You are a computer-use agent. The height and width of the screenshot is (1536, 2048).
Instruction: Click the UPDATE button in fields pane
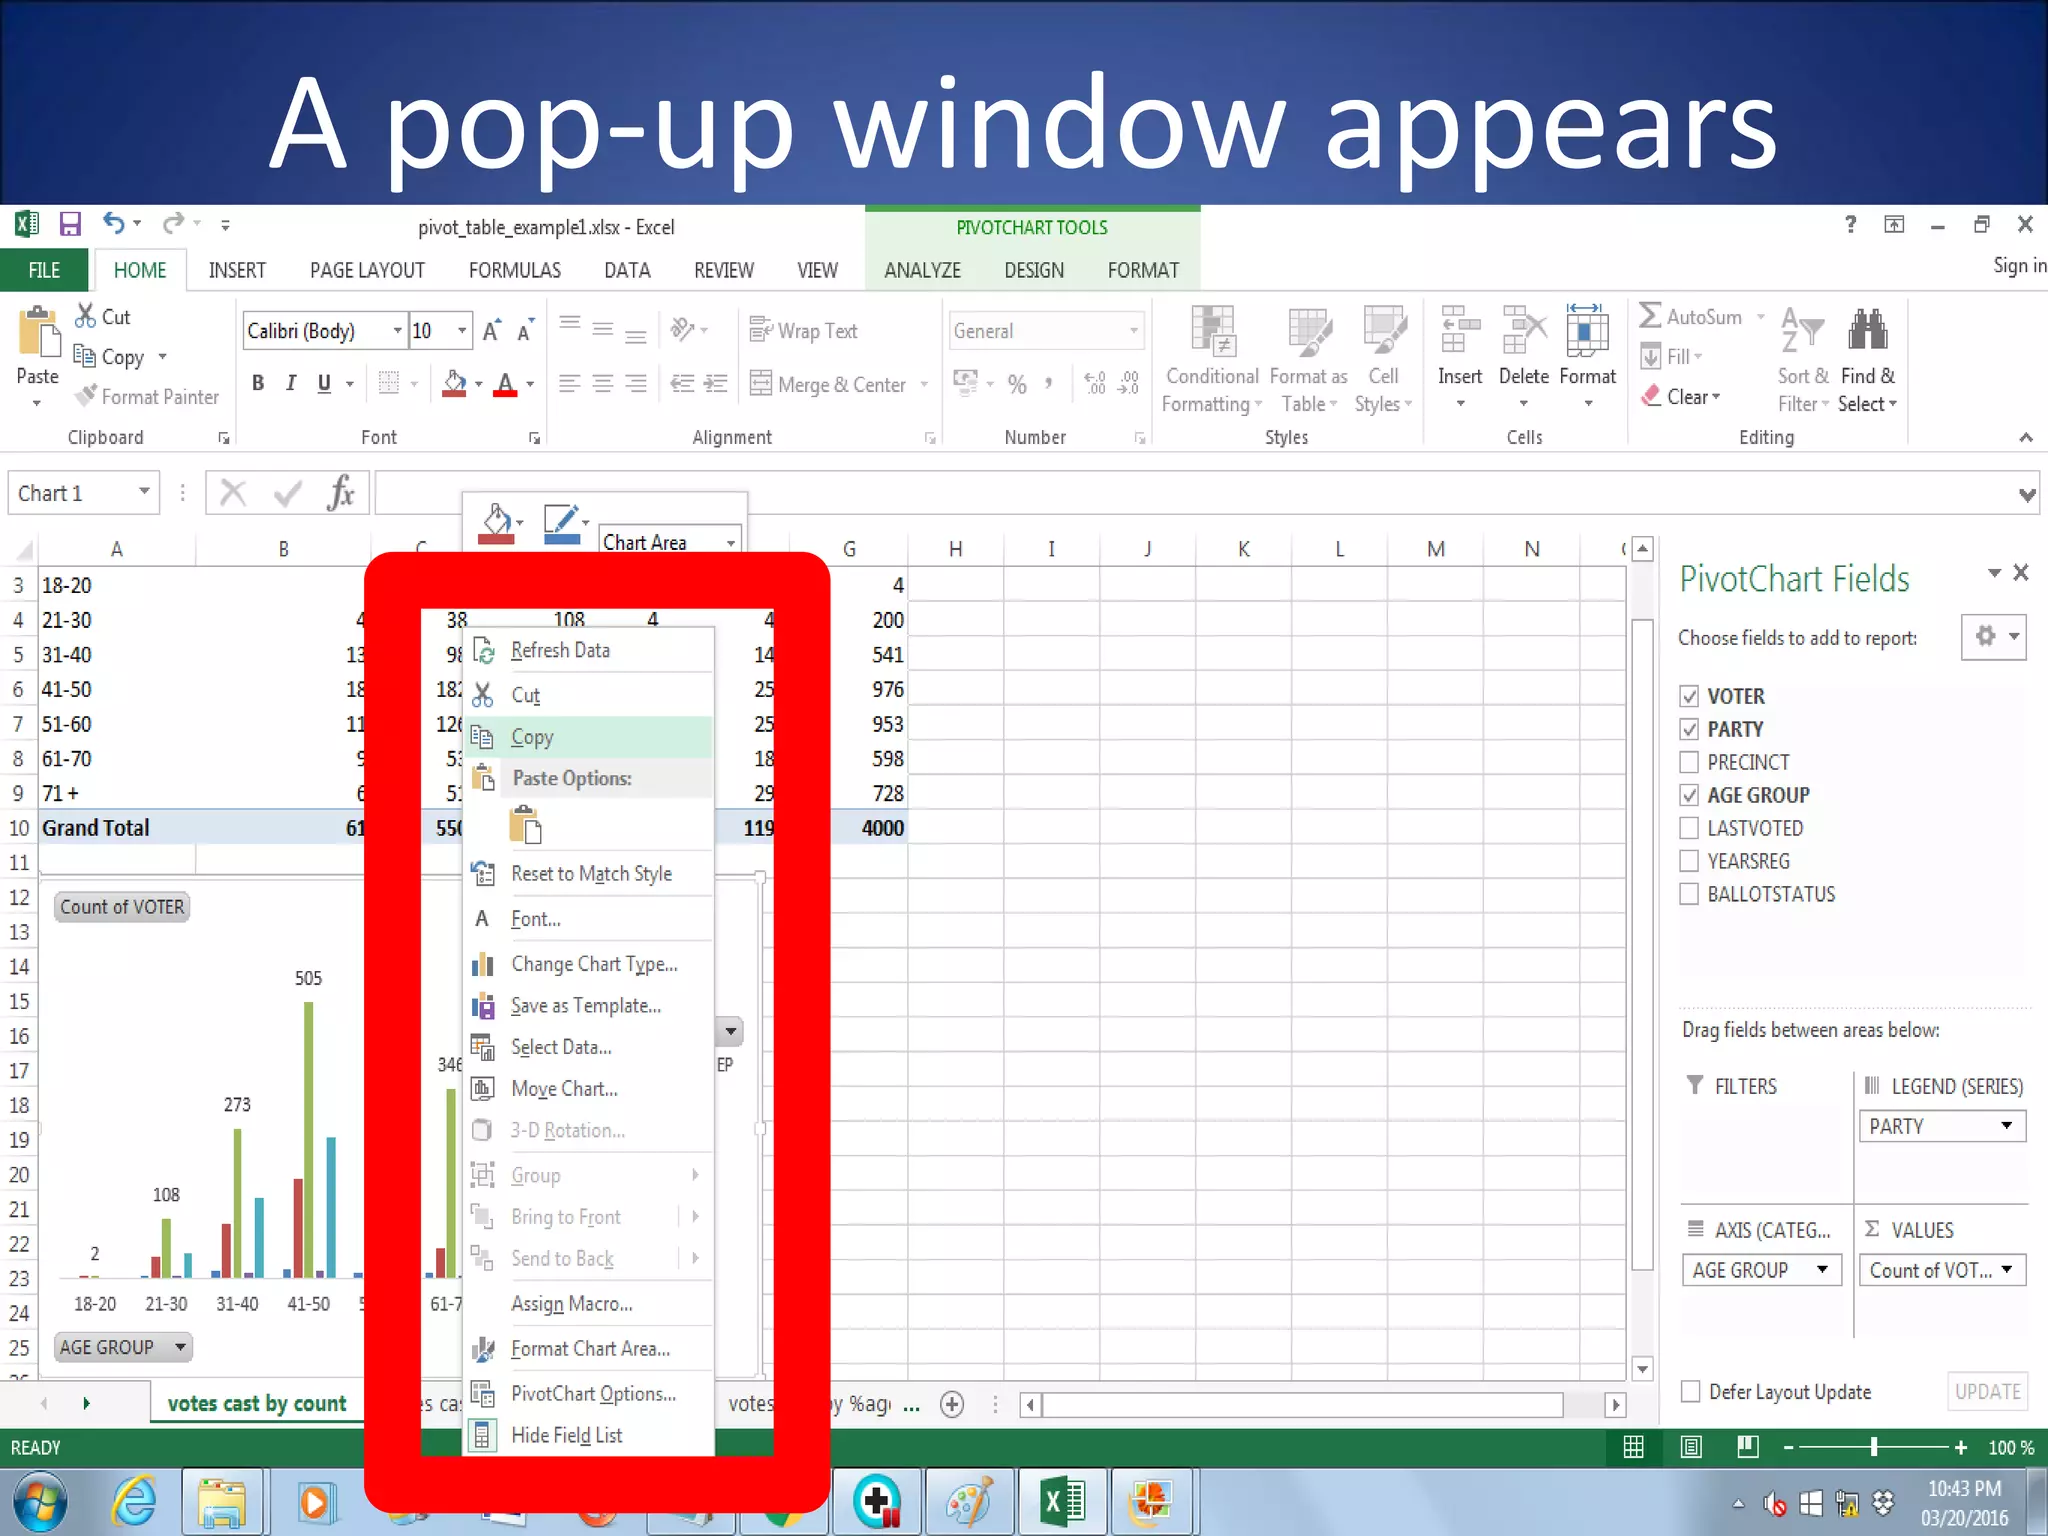pyautogui.click(x=1987, y=1391)
